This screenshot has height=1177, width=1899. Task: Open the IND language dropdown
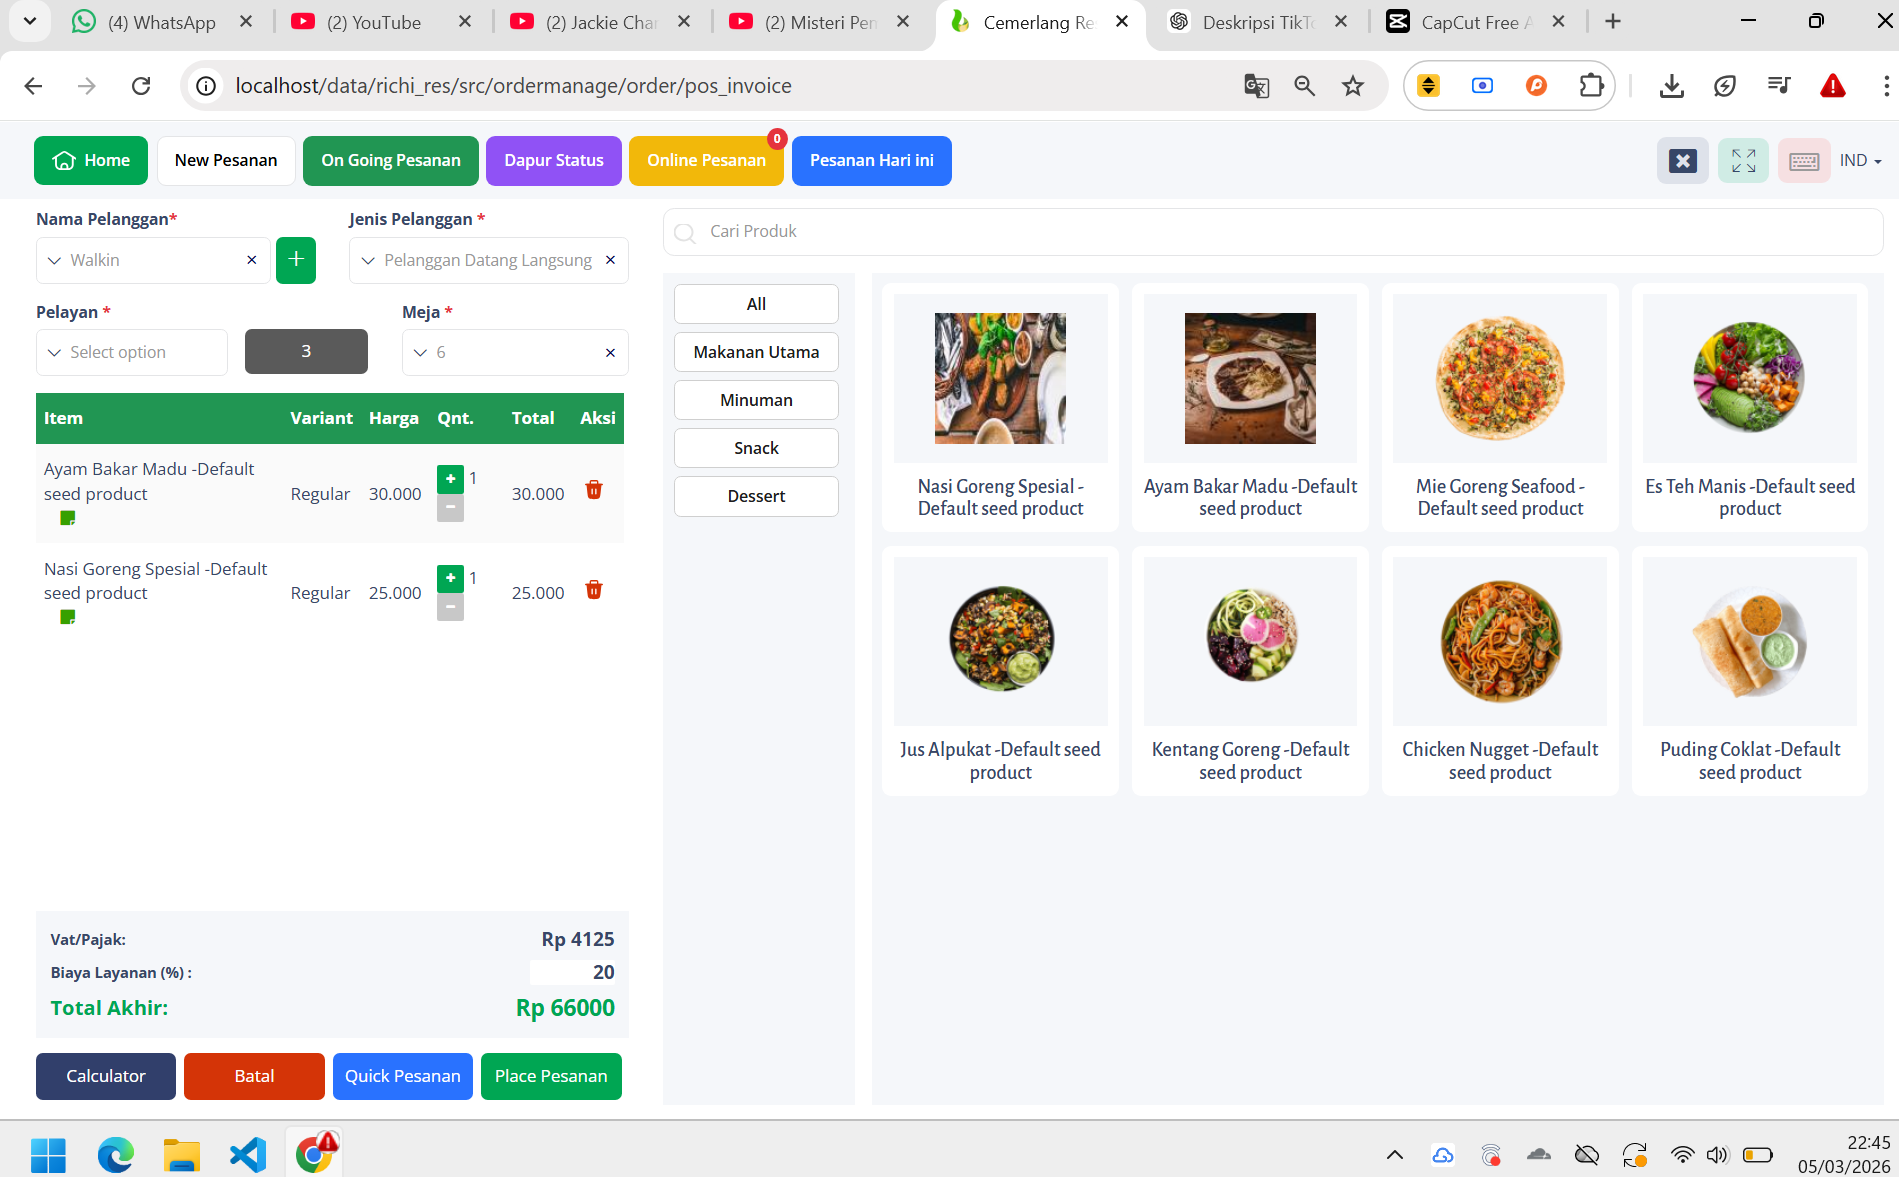pos(1859,161)
